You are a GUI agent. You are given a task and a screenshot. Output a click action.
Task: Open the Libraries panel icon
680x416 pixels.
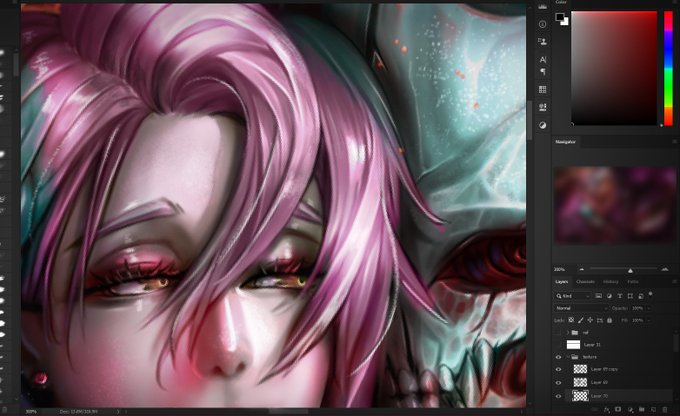(x=542, y=107)
